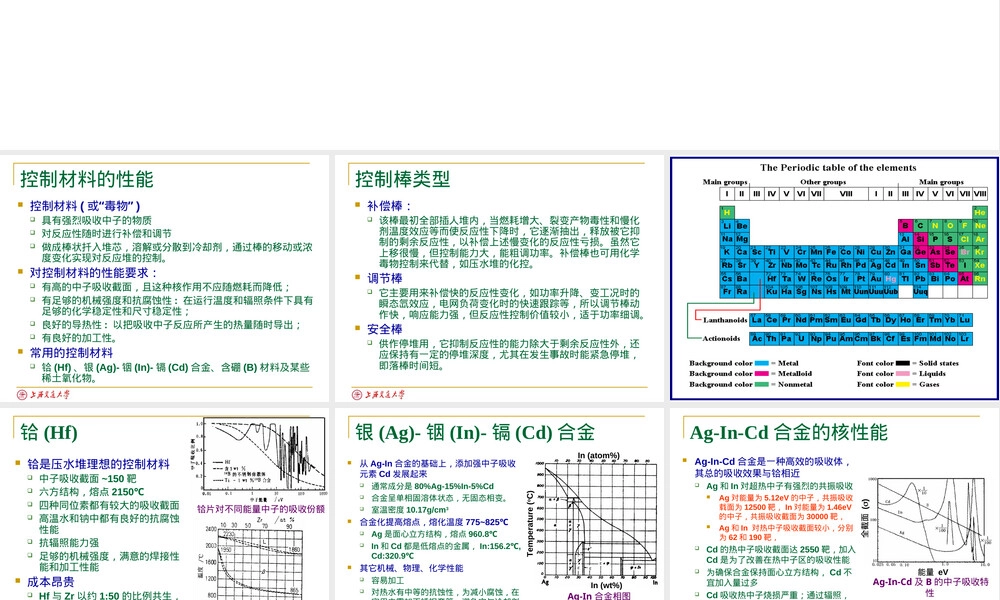The image size is (1000, 600).
Task: Click the 常用的控制材料 bullet heading
Action: [x=71, y=353]
